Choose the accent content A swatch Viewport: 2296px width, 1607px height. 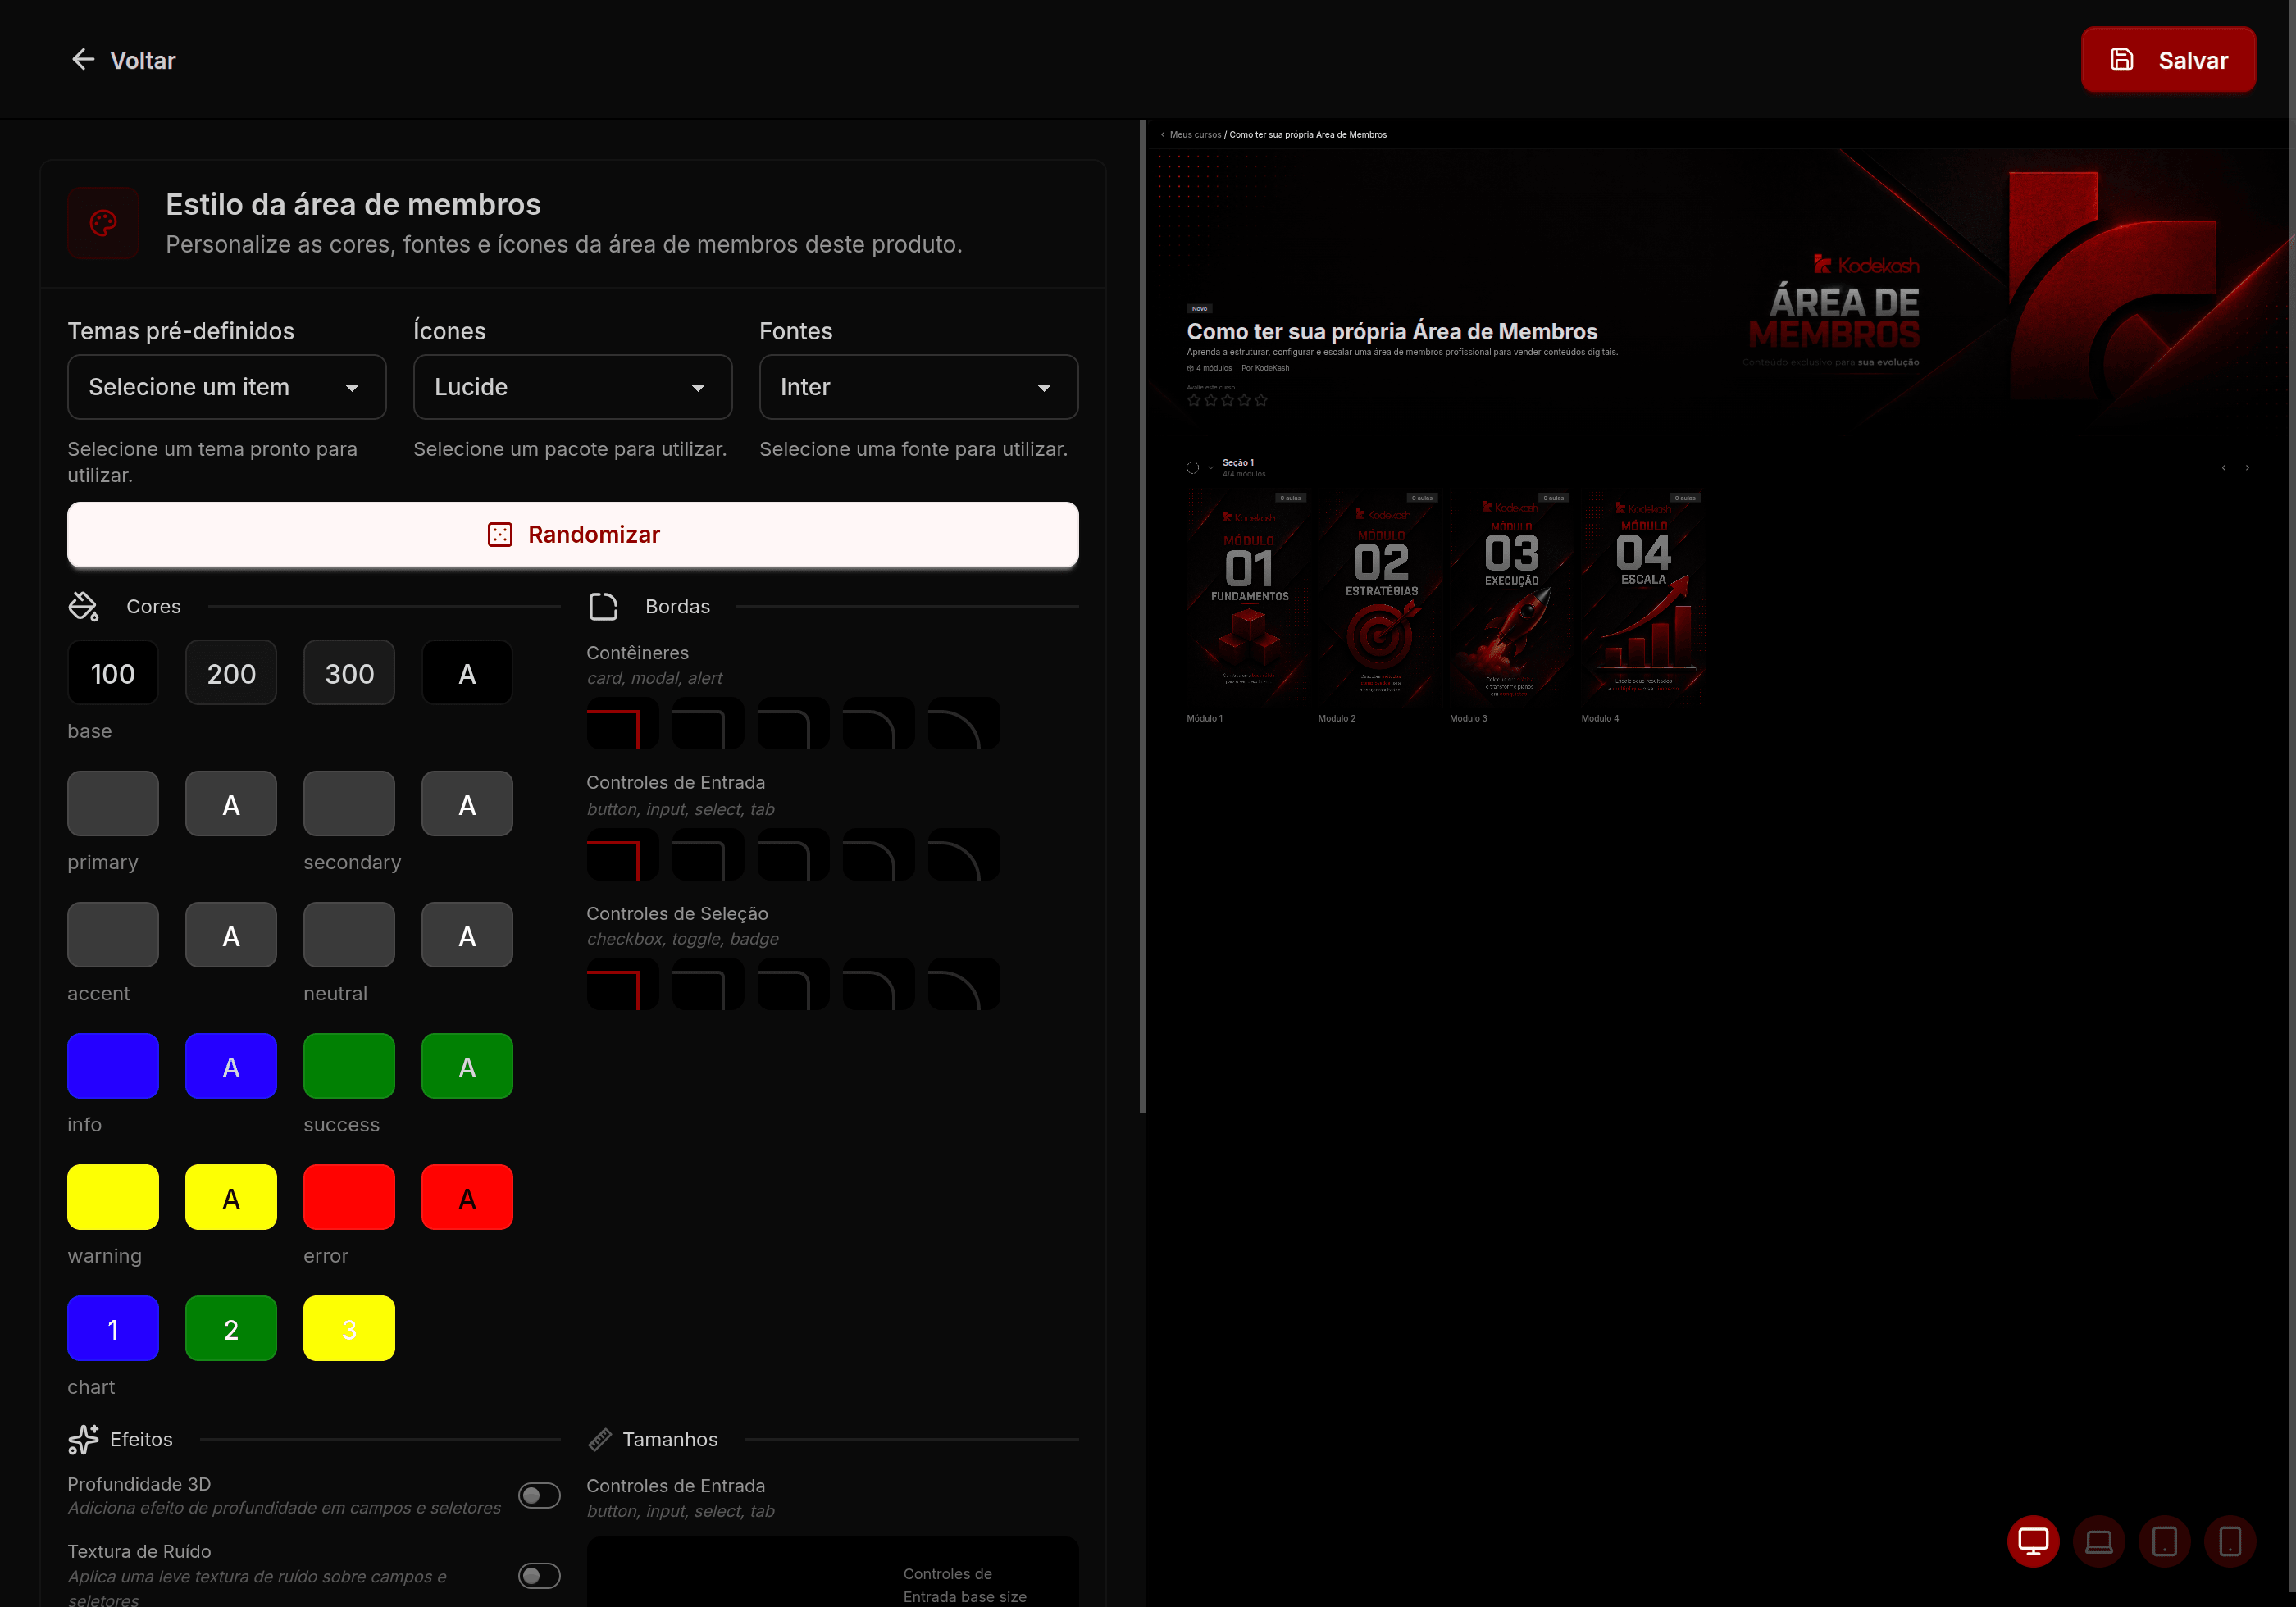(x=231, y=935)
